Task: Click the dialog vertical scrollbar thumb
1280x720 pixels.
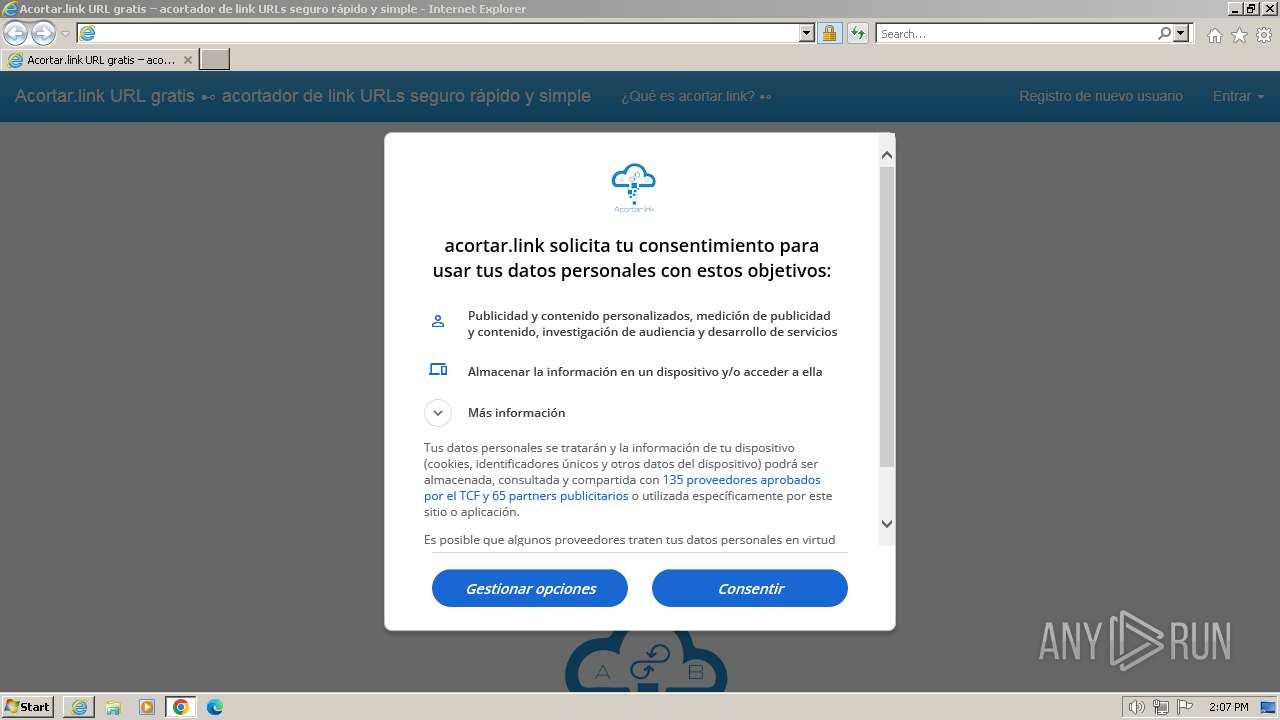Action: click(x=887, y=316)
